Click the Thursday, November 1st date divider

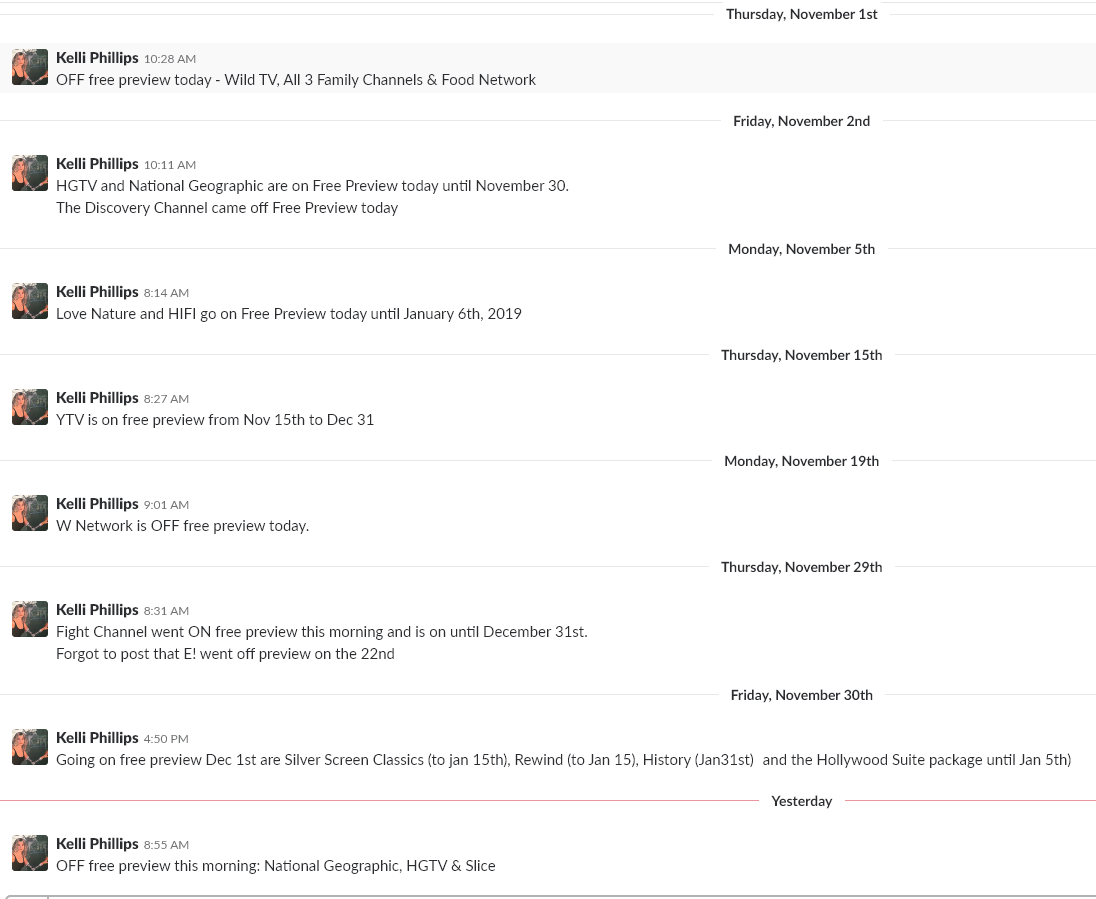(x=801, y=14)
